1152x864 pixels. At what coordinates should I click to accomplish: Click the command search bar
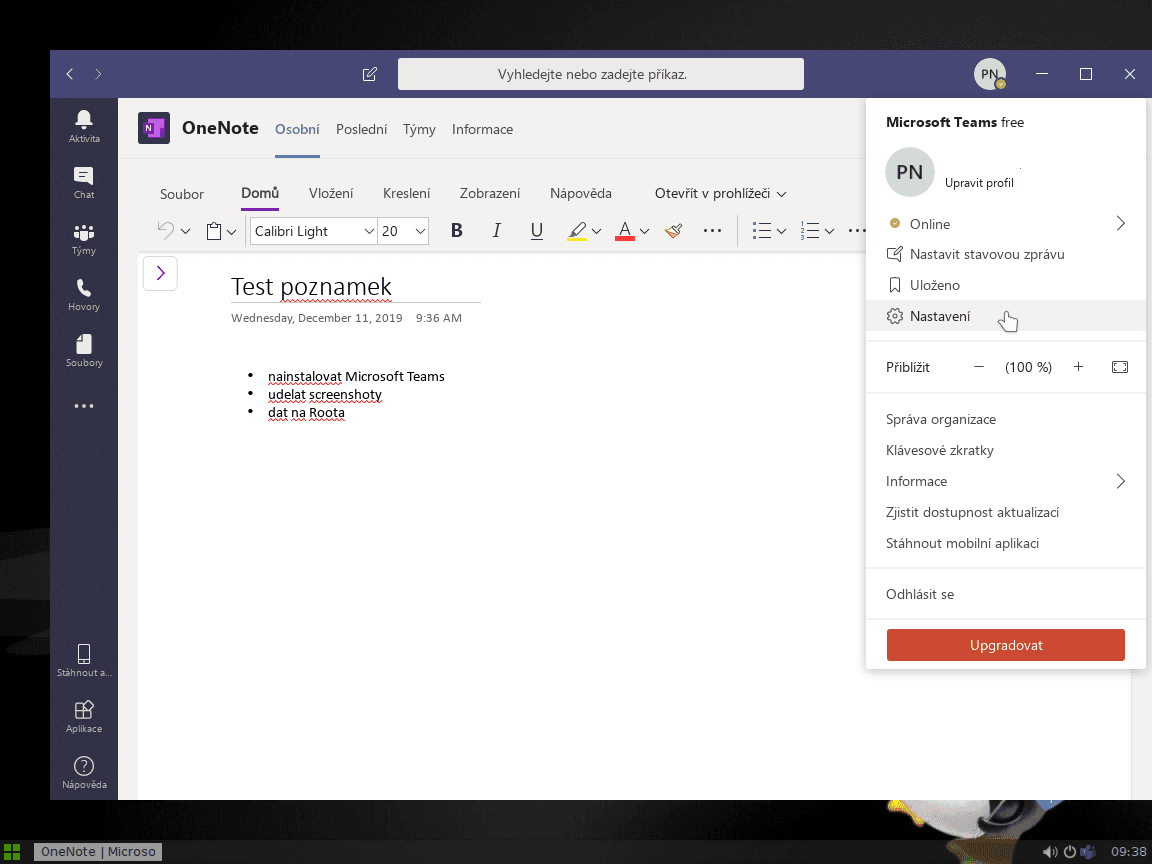click(601, 73)
